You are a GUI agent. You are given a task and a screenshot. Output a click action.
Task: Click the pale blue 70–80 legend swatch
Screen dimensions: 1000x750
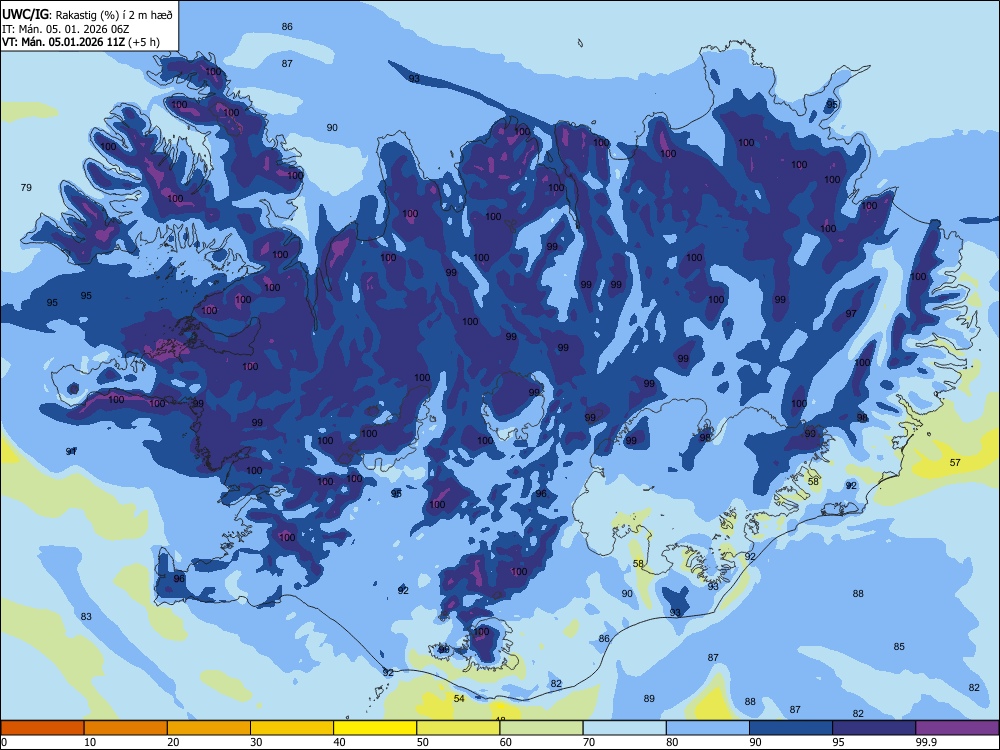[x=624, y=728]
